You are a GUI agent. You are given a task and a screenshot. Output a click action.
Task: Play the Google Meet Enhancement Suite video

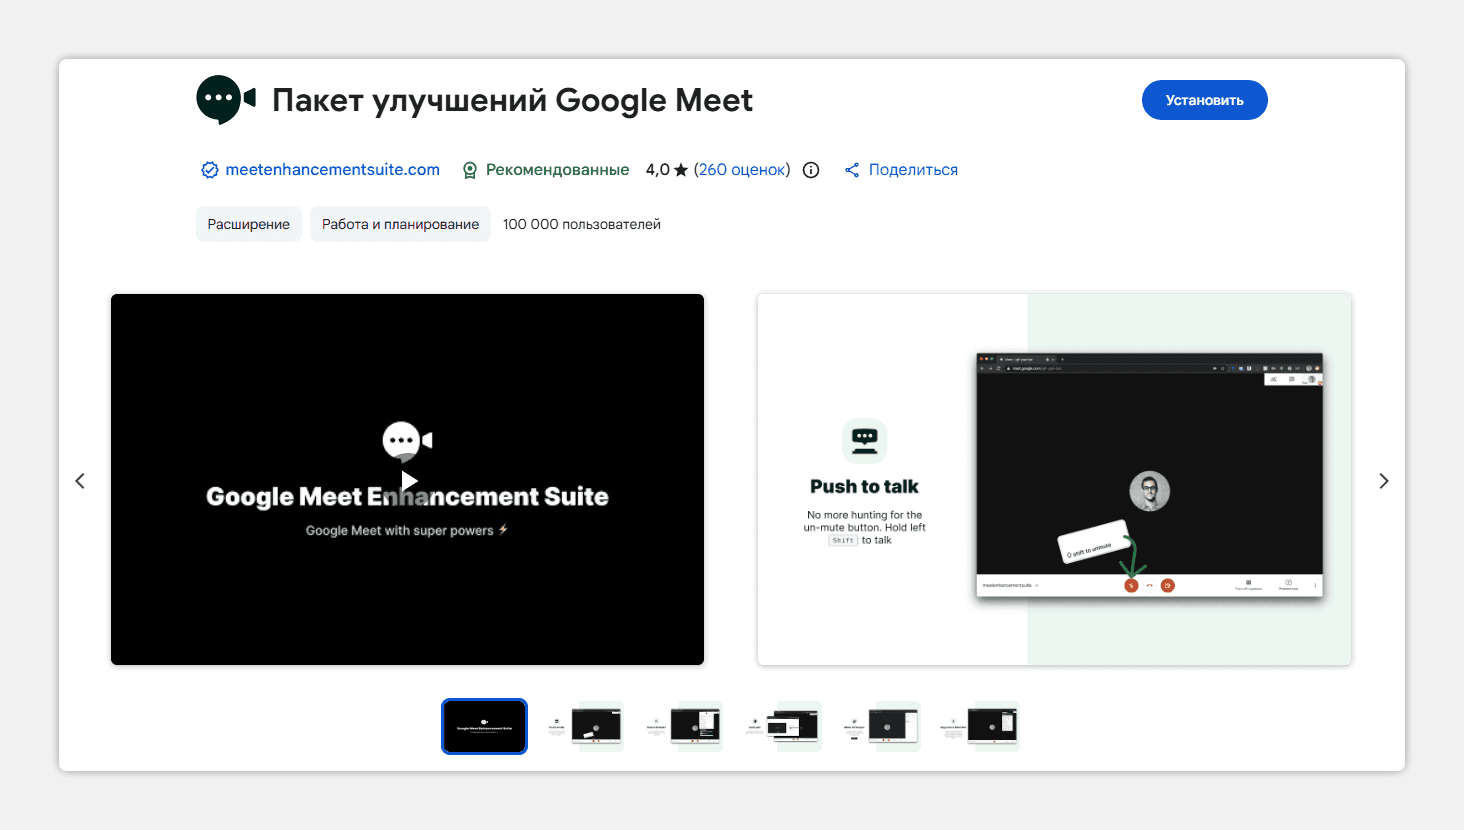[x=408, y=481]
